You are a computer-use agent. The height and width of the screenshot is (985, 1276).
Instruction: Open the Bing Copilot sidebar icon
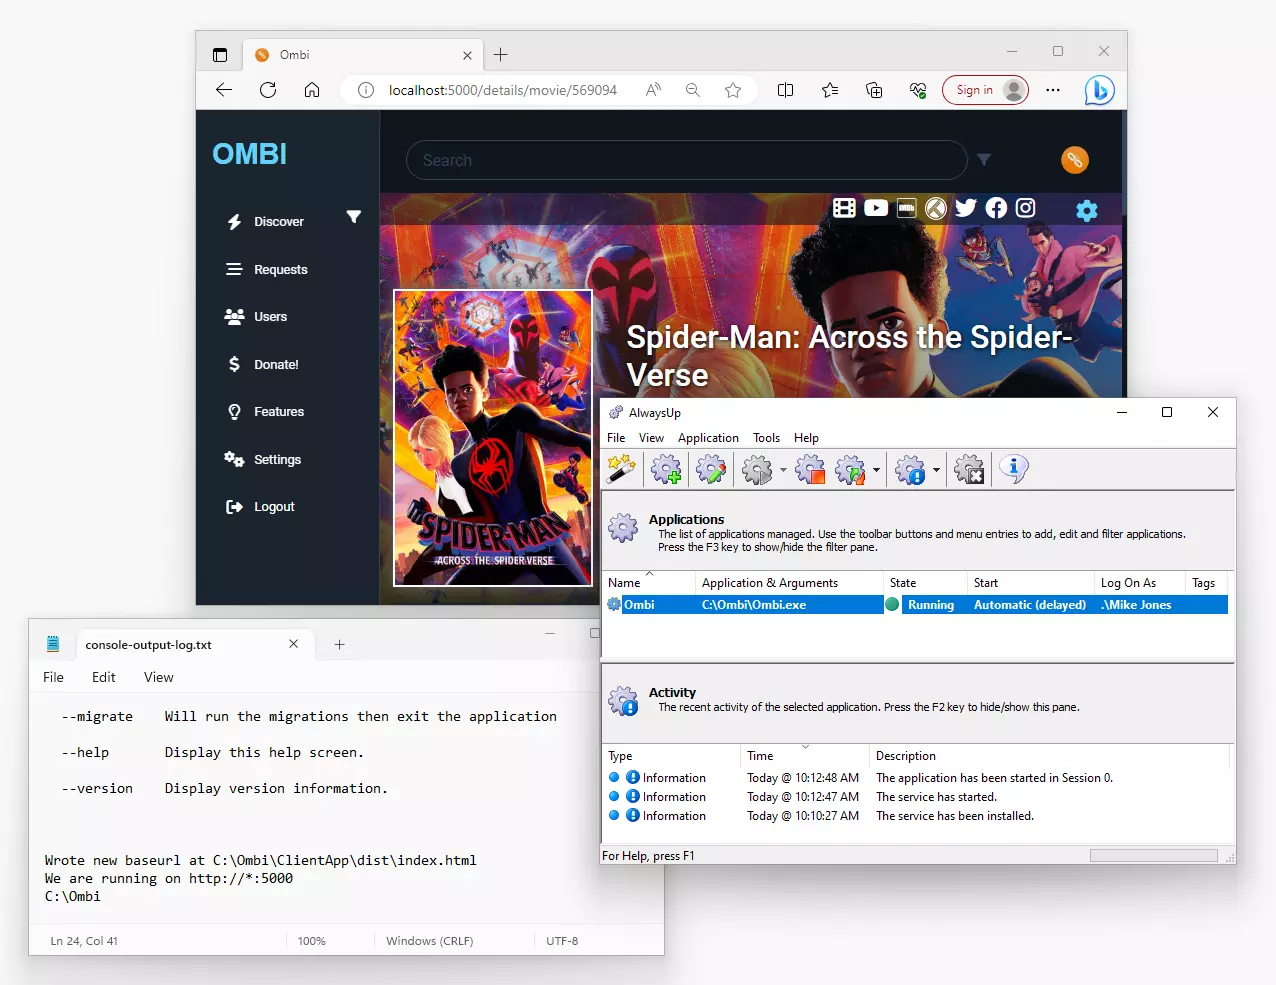[1100, 90]
